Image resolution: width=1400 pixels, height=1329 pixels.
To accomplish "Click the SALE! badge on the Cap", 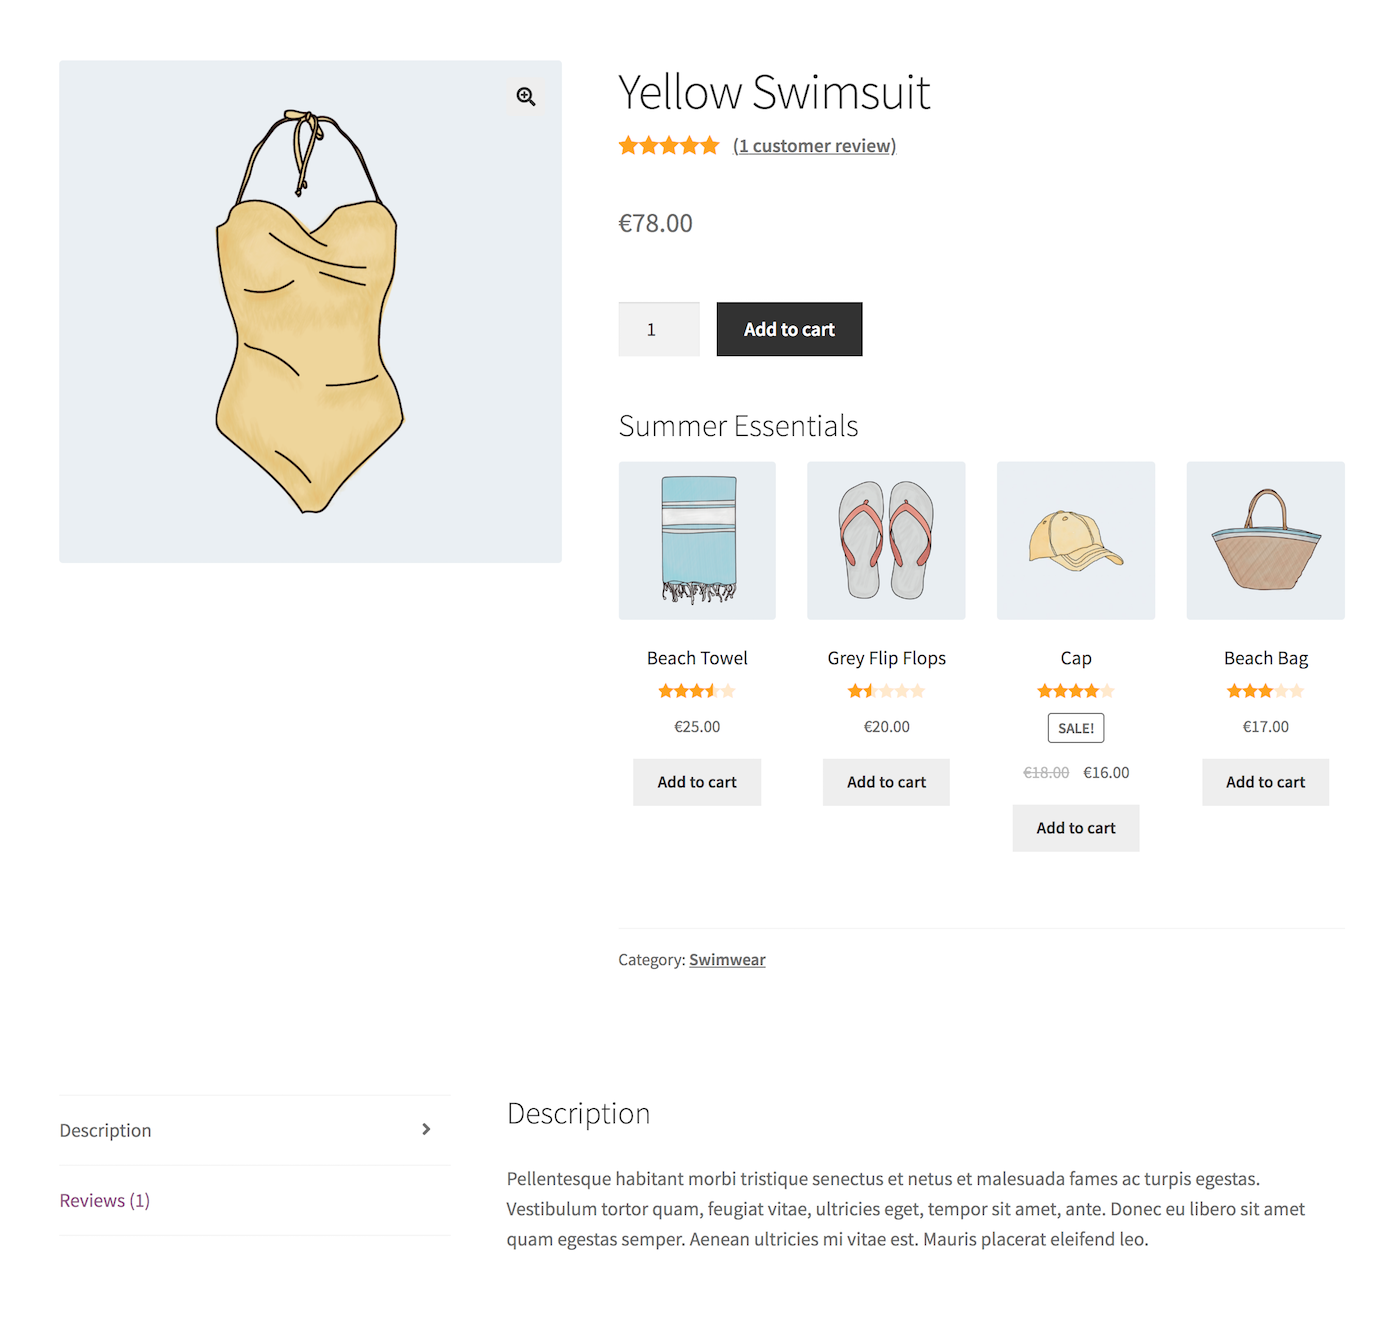I will (x=1075, y=728).
